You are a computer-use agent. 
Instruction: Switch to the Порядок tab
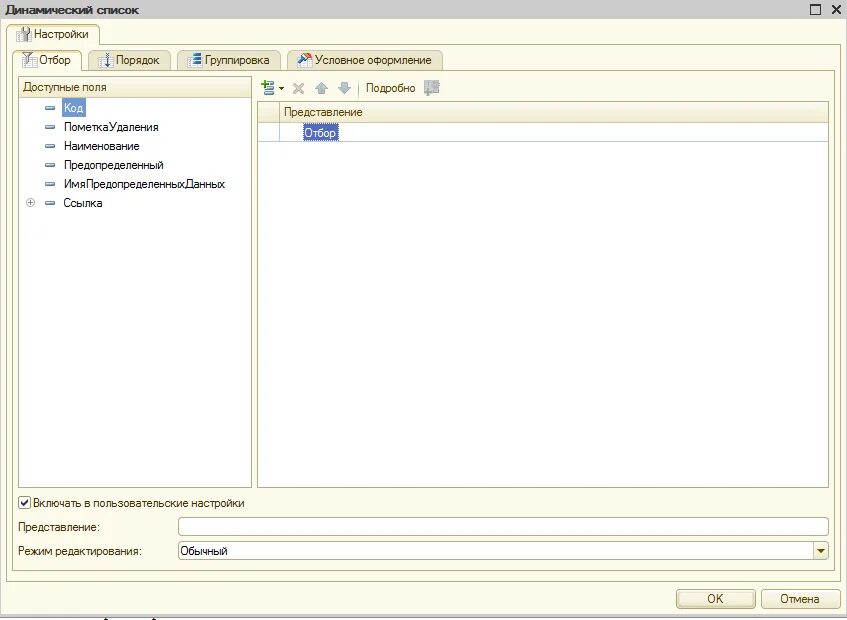(x=129, y=60)
